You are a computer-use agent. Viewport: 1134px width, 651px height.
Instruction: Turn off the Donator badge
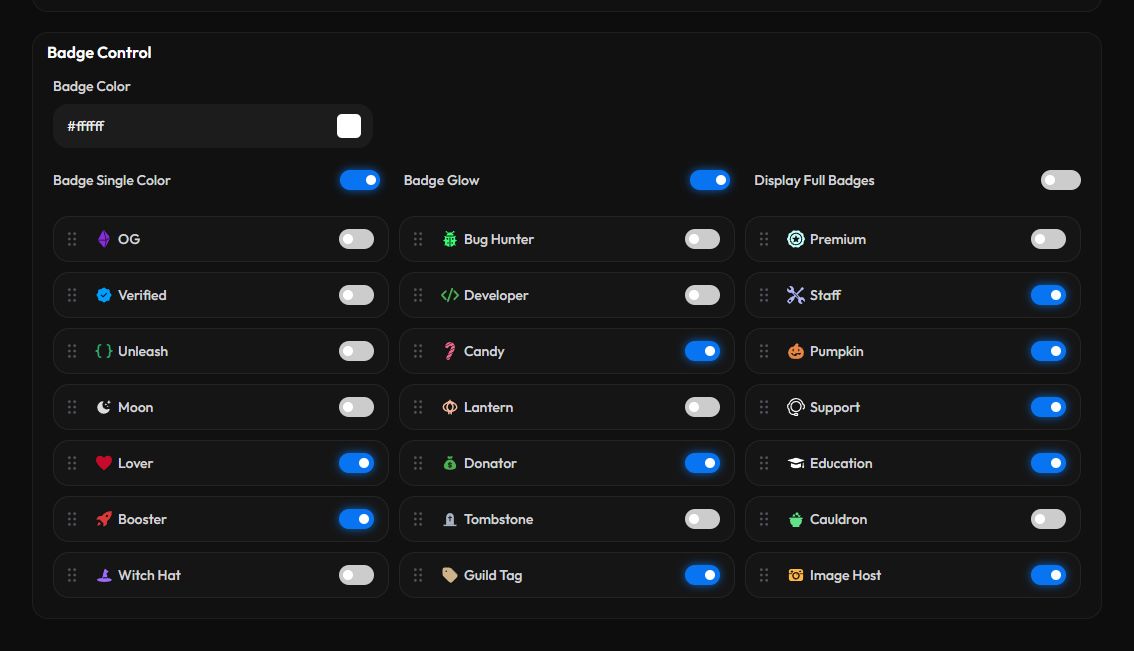[x=702, y=463]
